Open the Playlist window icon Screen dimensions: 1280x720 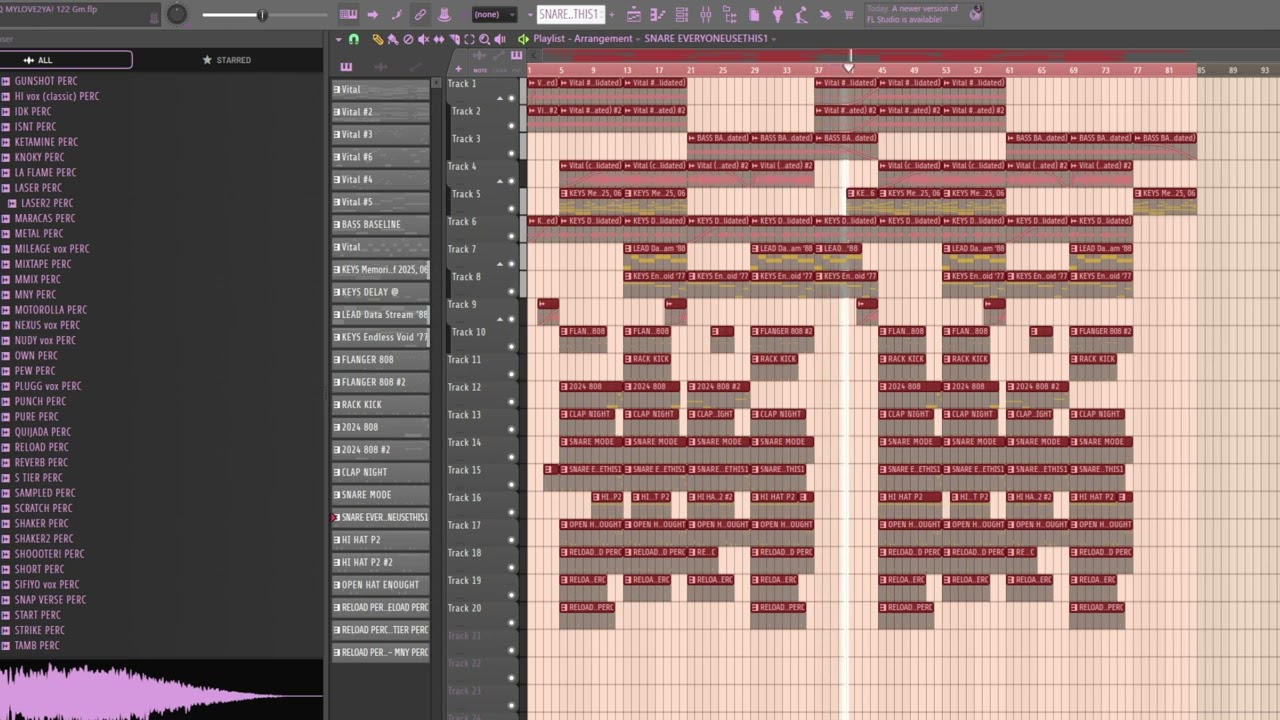point(634,15)
